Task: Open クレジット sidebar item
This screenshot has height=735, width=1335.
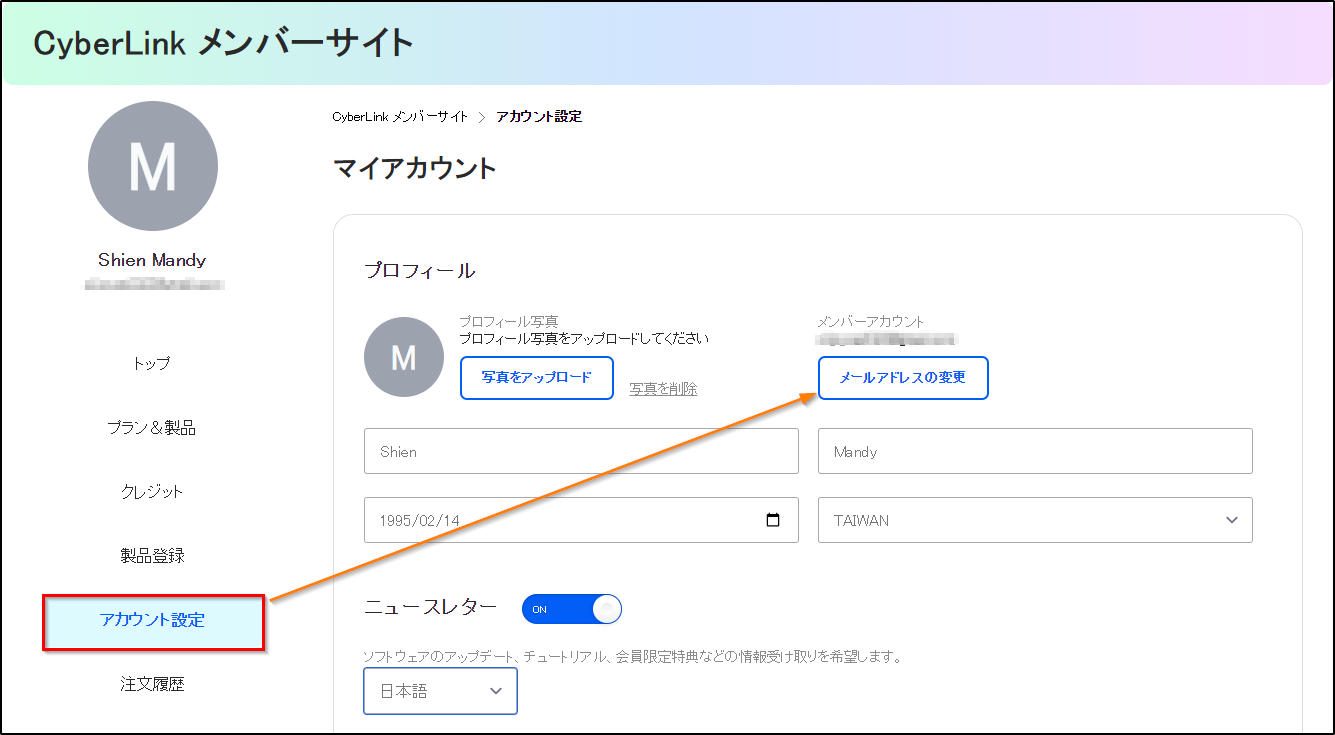Action: point(152,492)
